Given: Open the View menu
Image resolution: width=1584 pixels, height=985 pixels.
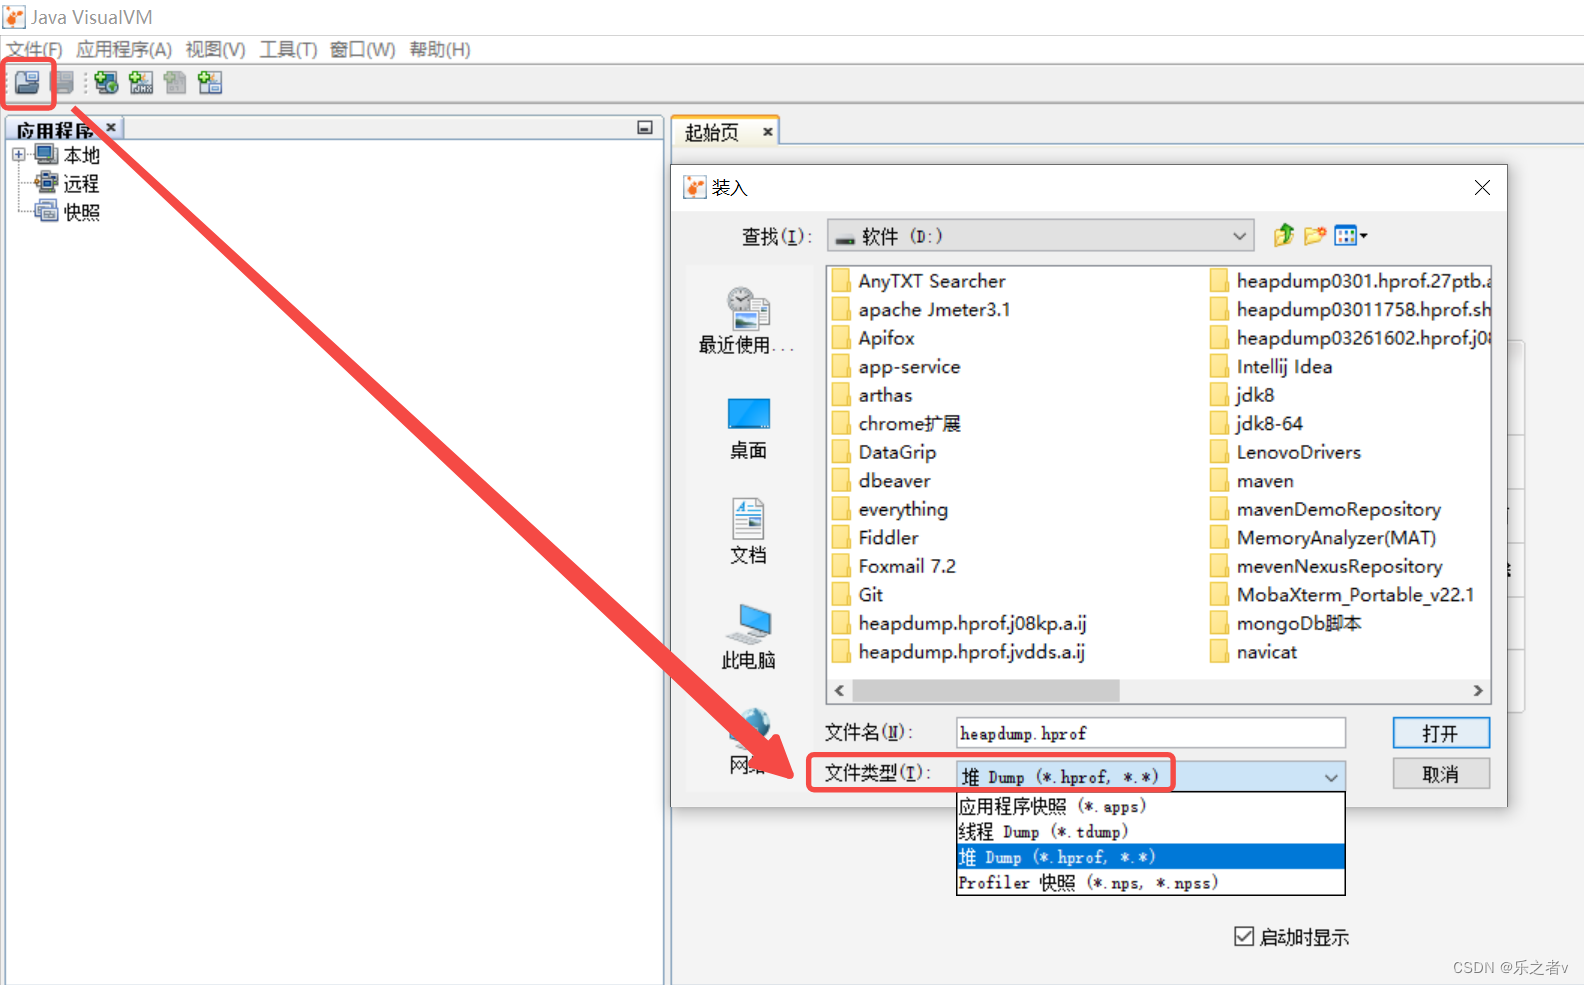Looking at the screenshot, I should pyautogui.click(x=215, y=49).
